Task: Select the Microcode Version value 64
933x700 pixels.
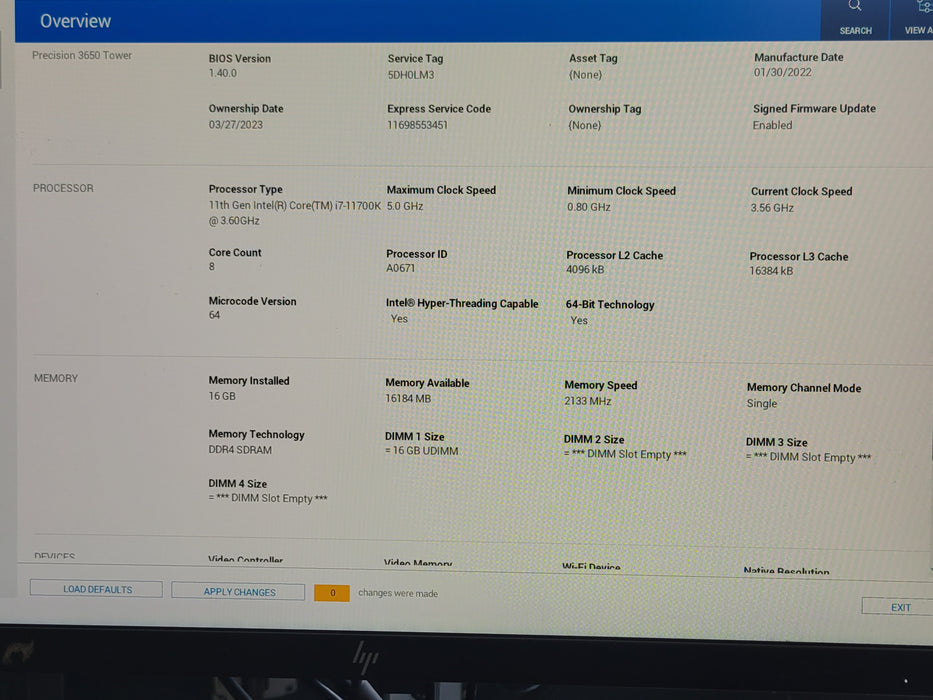Action: click(214, 315)
